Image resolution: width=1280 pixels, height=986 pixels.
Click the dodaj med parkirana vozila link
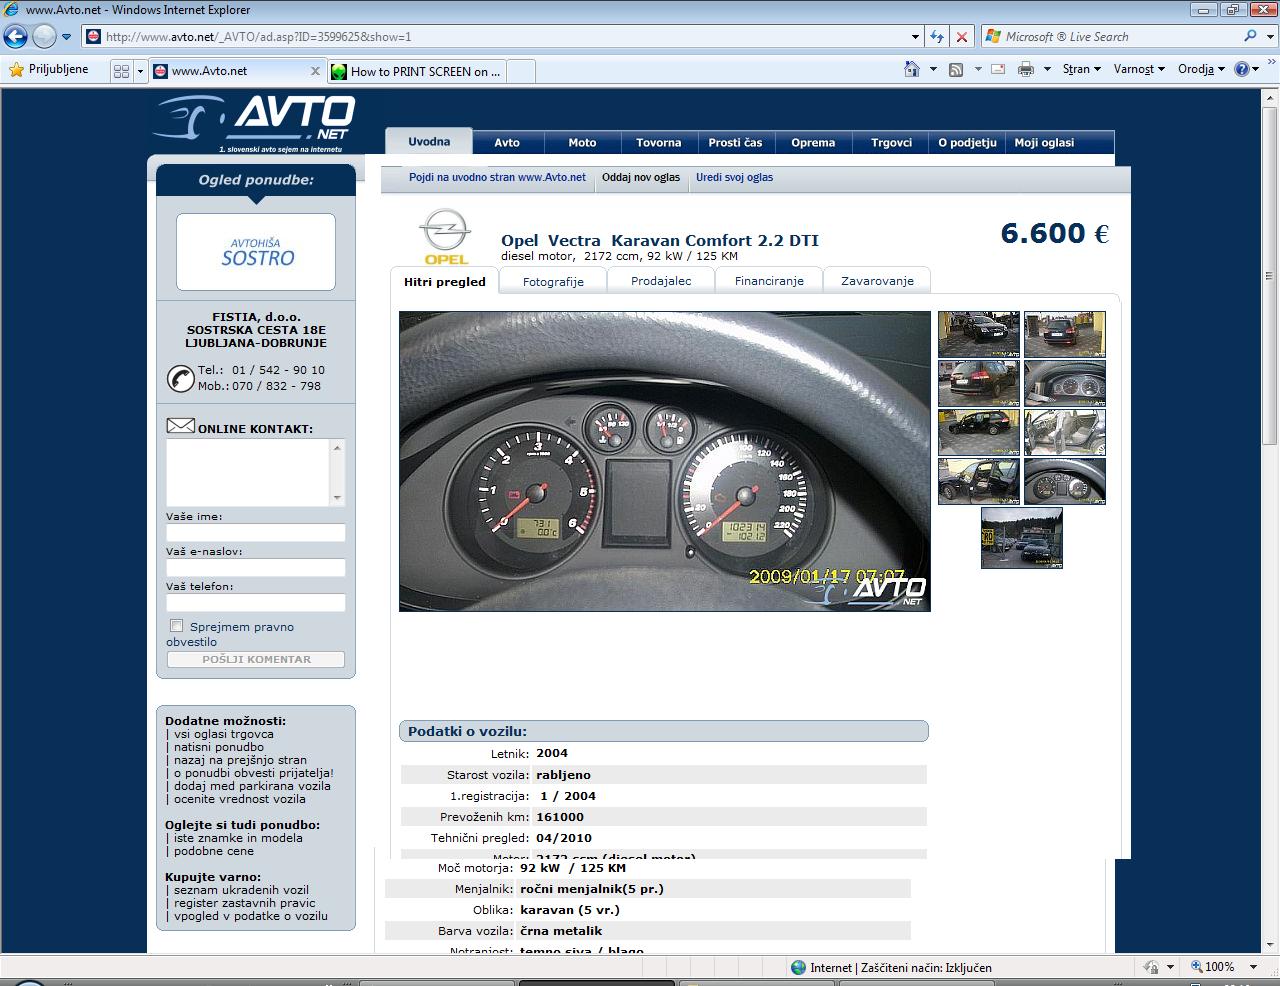pos(252,786)
